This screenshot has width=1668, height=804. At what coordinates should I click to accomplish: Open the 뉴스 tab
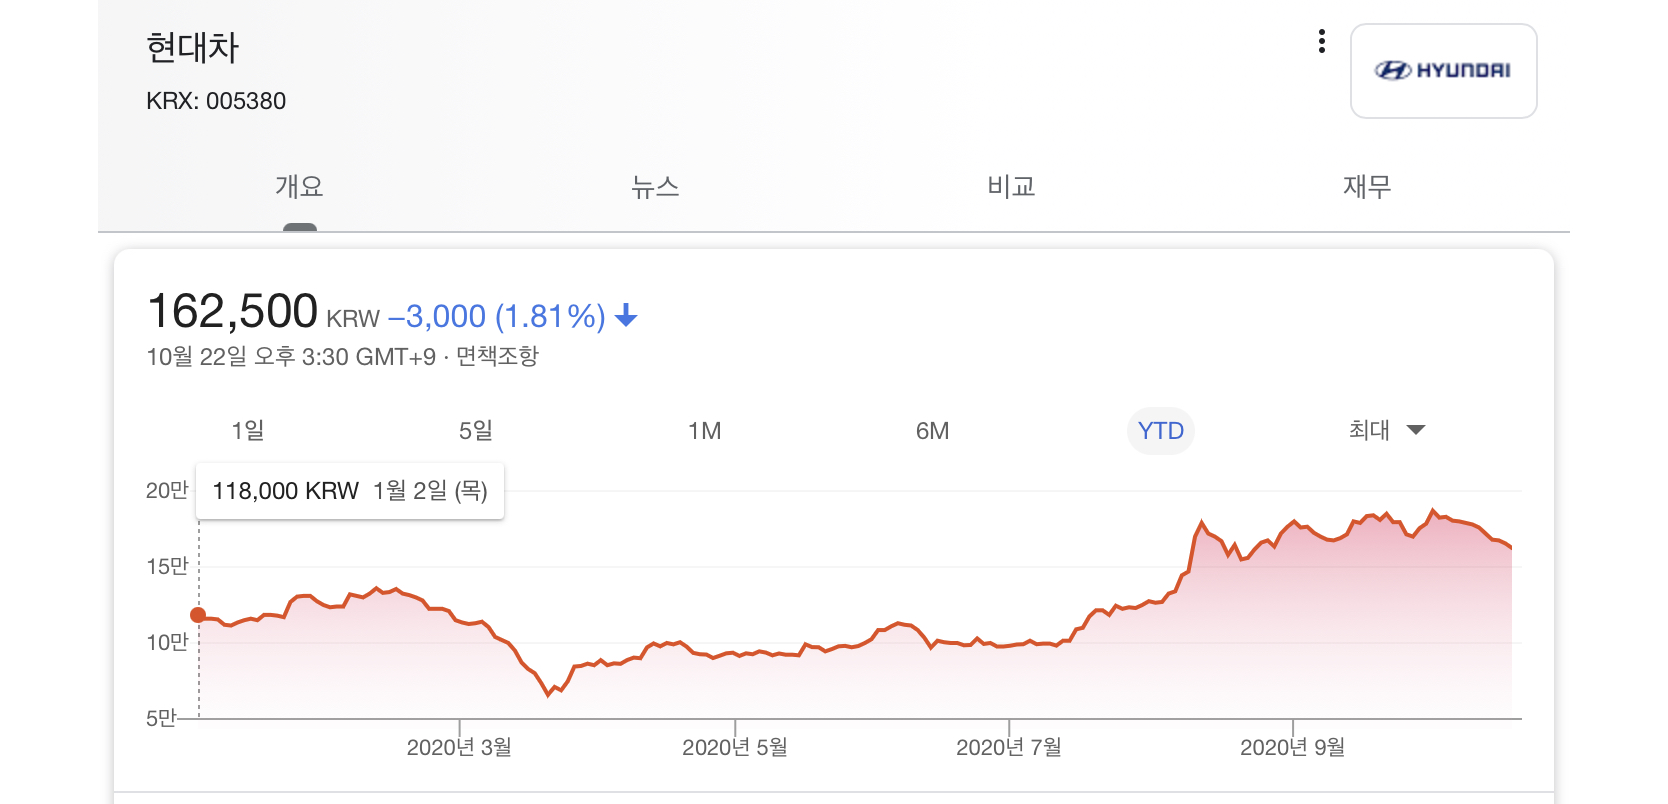(655, 187)
